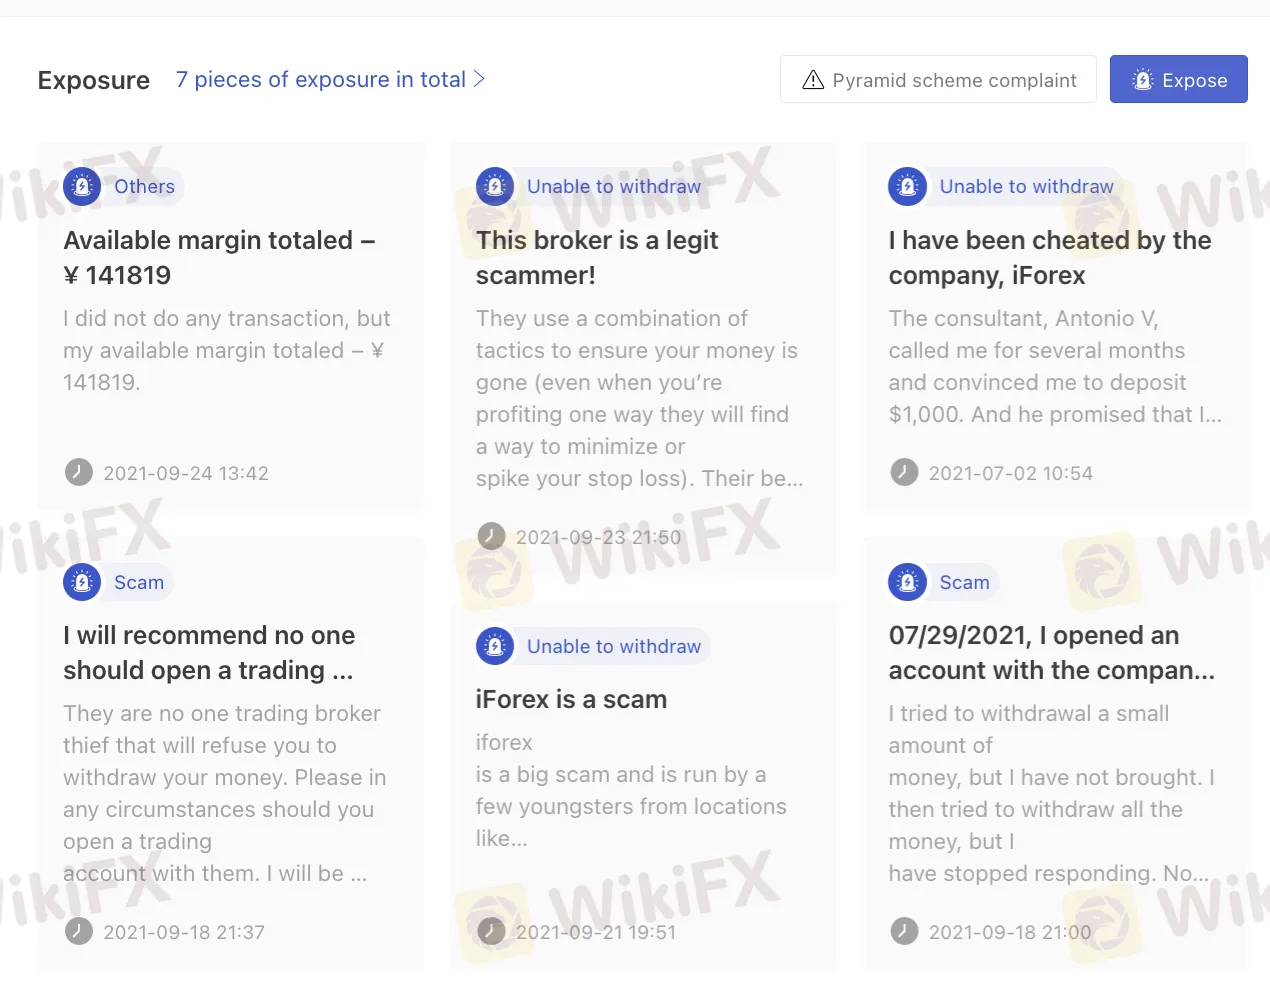Expand the 7 pieces of exposure arrow
The width and height of the screenshot is (1270, 1000).
pyautogui.click(x=480, y=79)
